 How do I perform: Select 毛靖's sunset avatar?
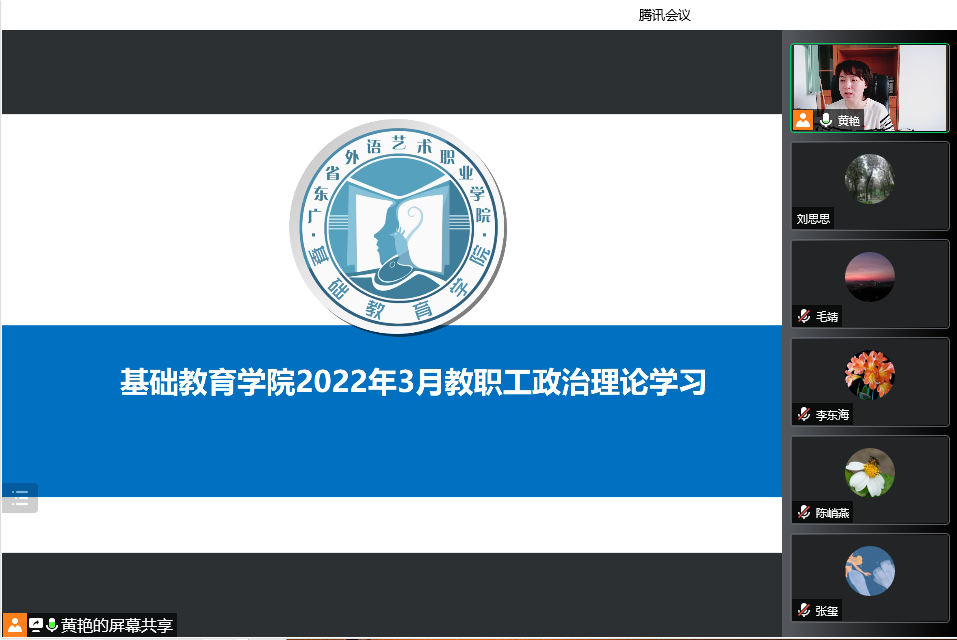(x=870, y=277)
